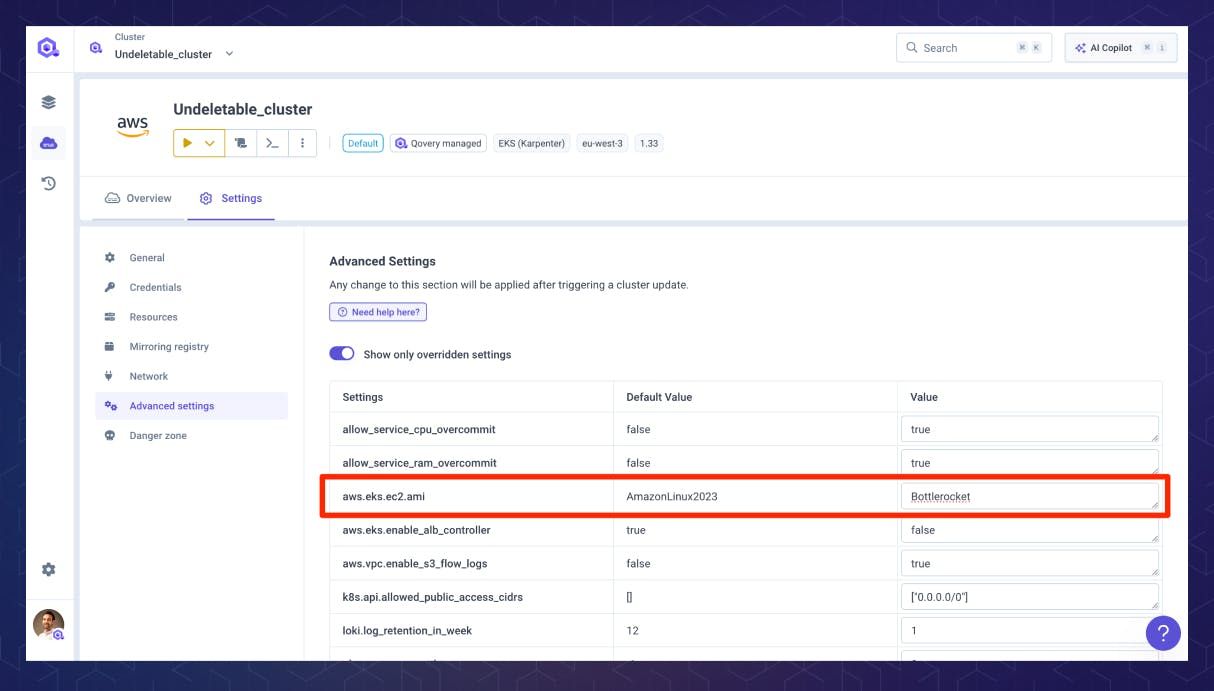
Task: Click the Qovery logo icon
Action: pyautogui.click(x=48, y=47)
